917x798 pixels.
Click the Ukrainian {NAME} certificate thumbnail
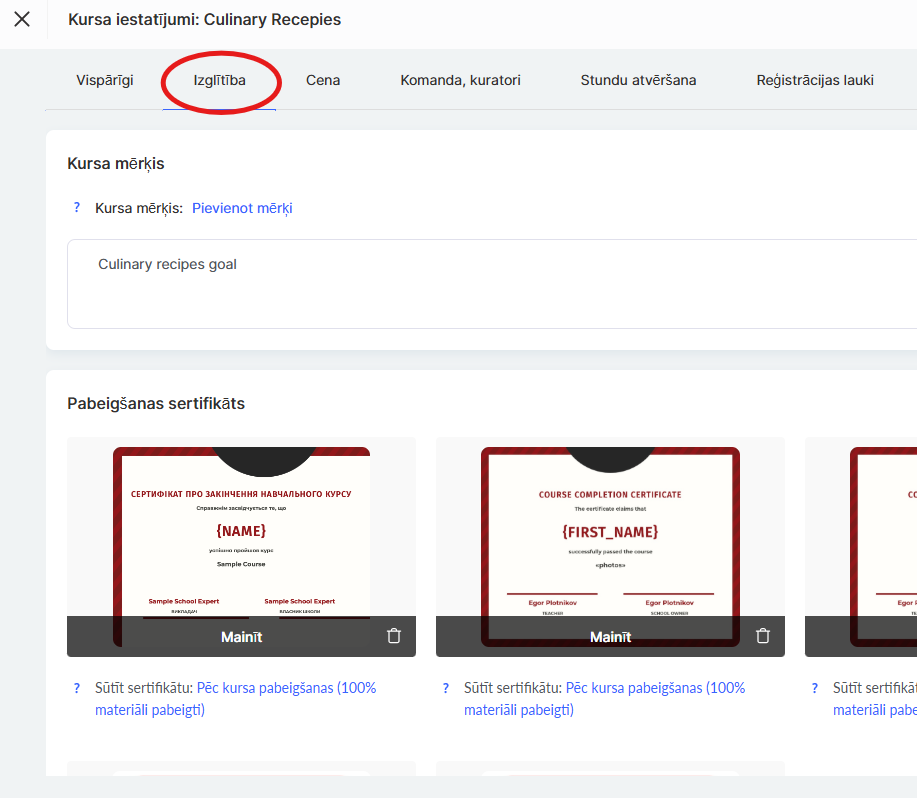click(241, 530)
